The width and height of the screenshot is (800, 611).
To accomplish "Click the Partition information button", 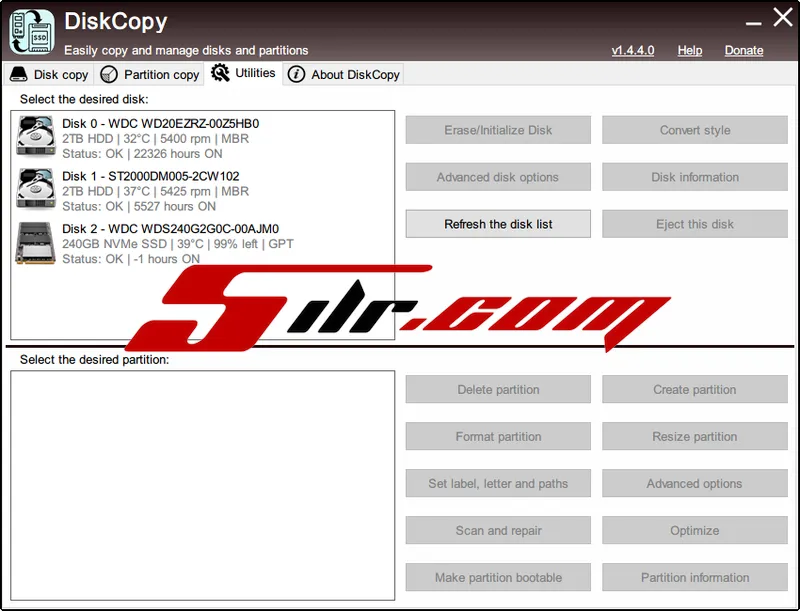I will click(x=695, y=577).
